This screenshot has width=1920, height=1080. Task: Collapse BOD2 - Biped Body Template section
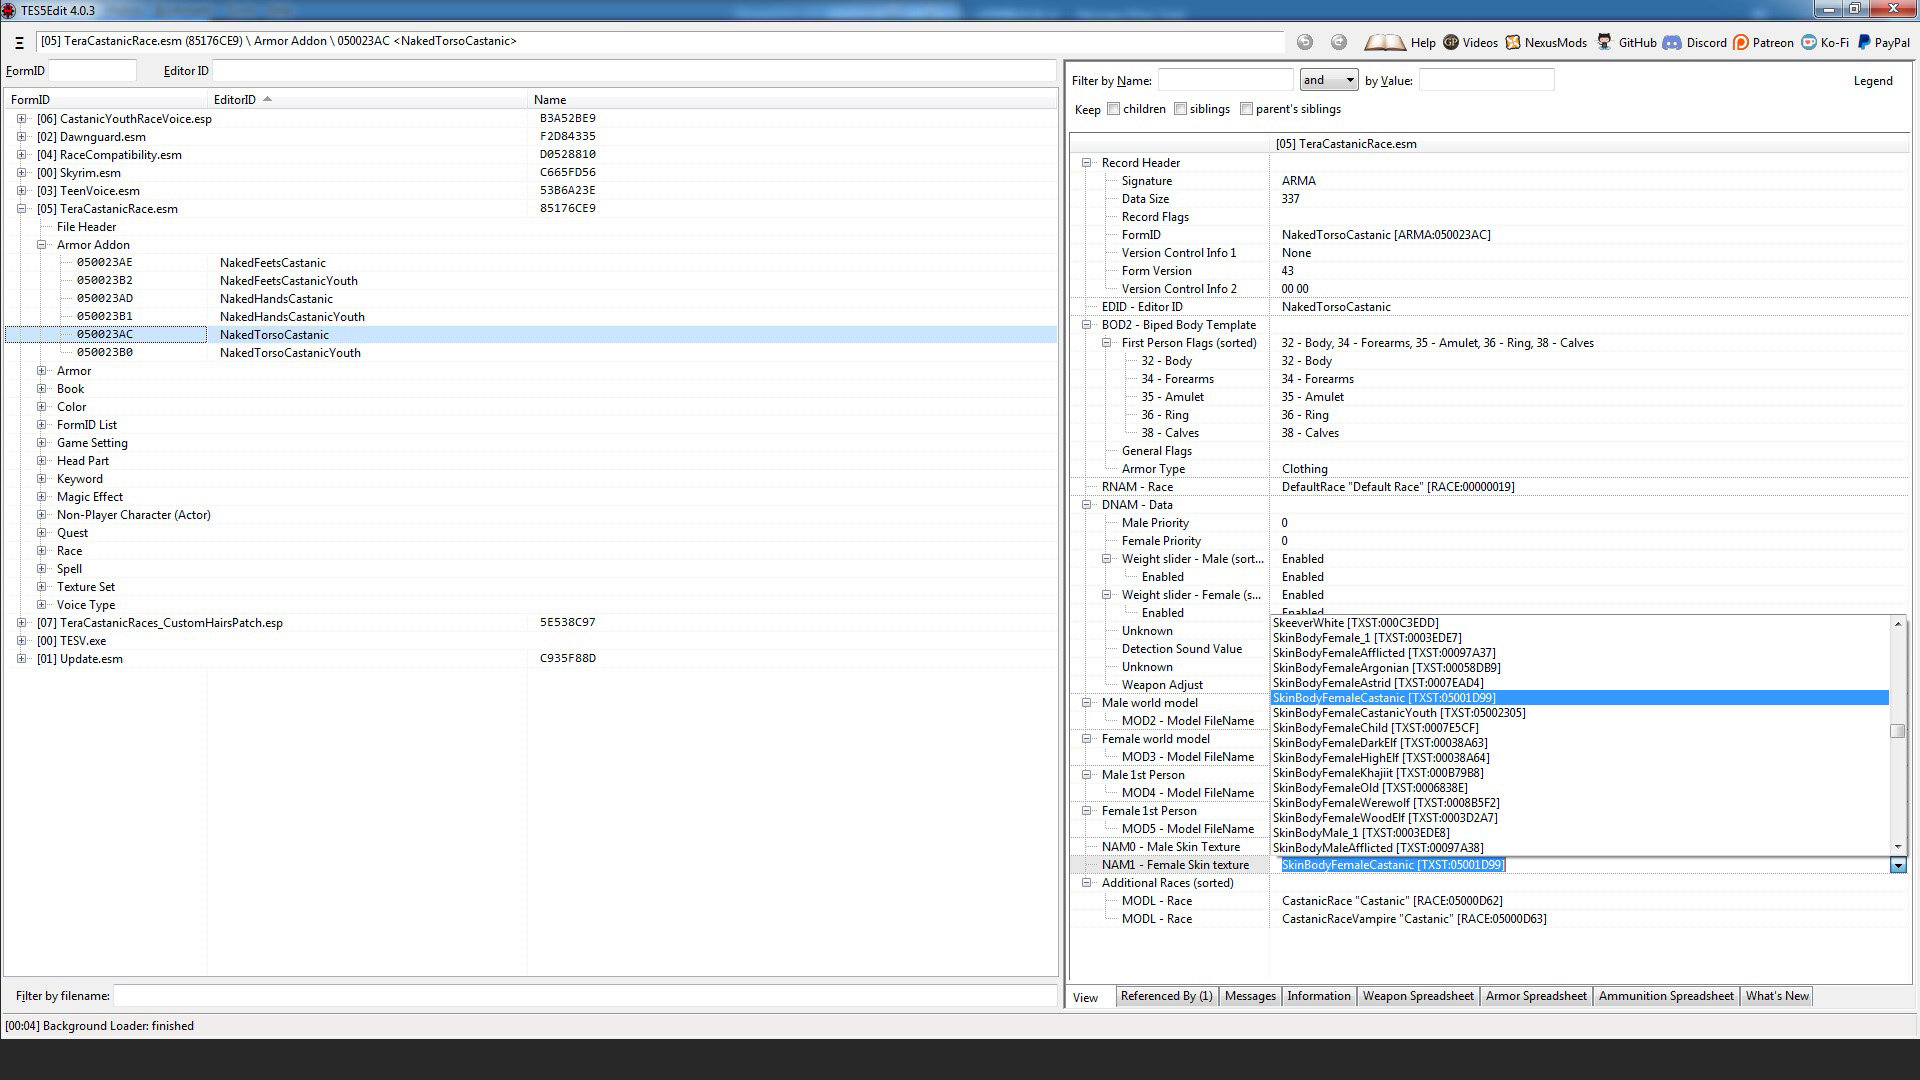(x=1087, y=325)
